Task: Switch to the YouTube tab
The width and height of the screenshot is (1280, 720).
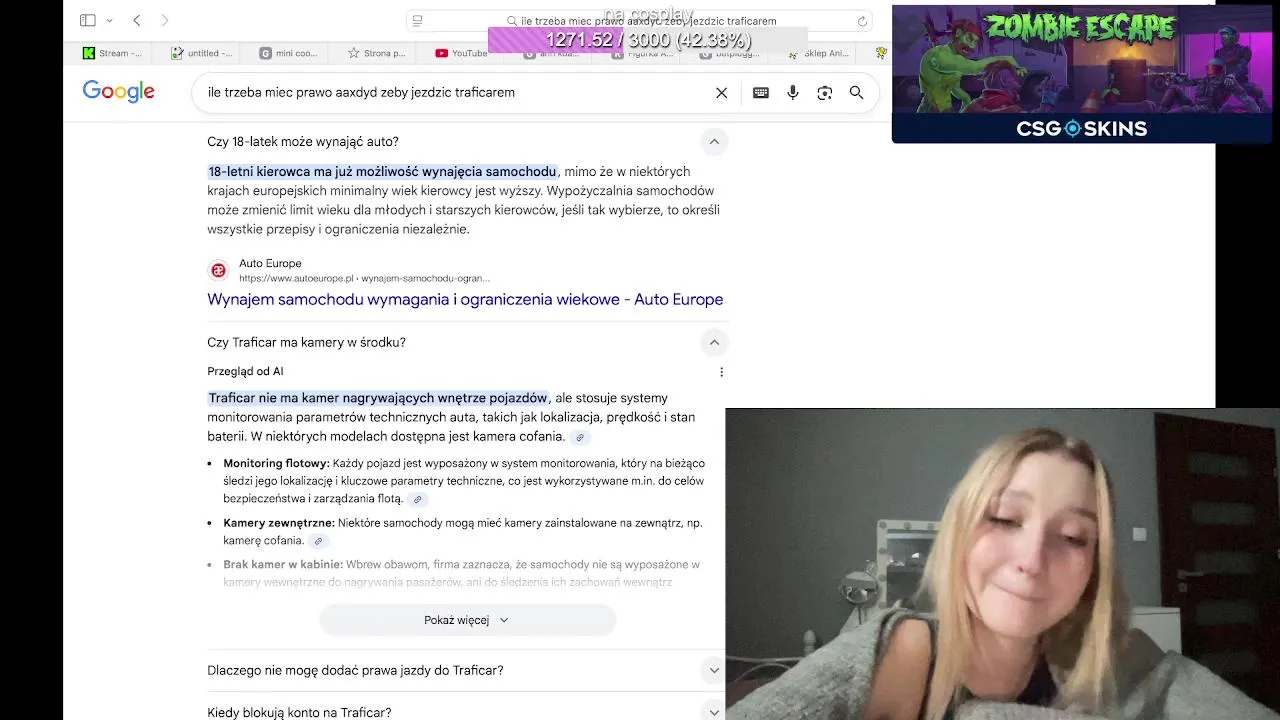Action: coord(462,53)
